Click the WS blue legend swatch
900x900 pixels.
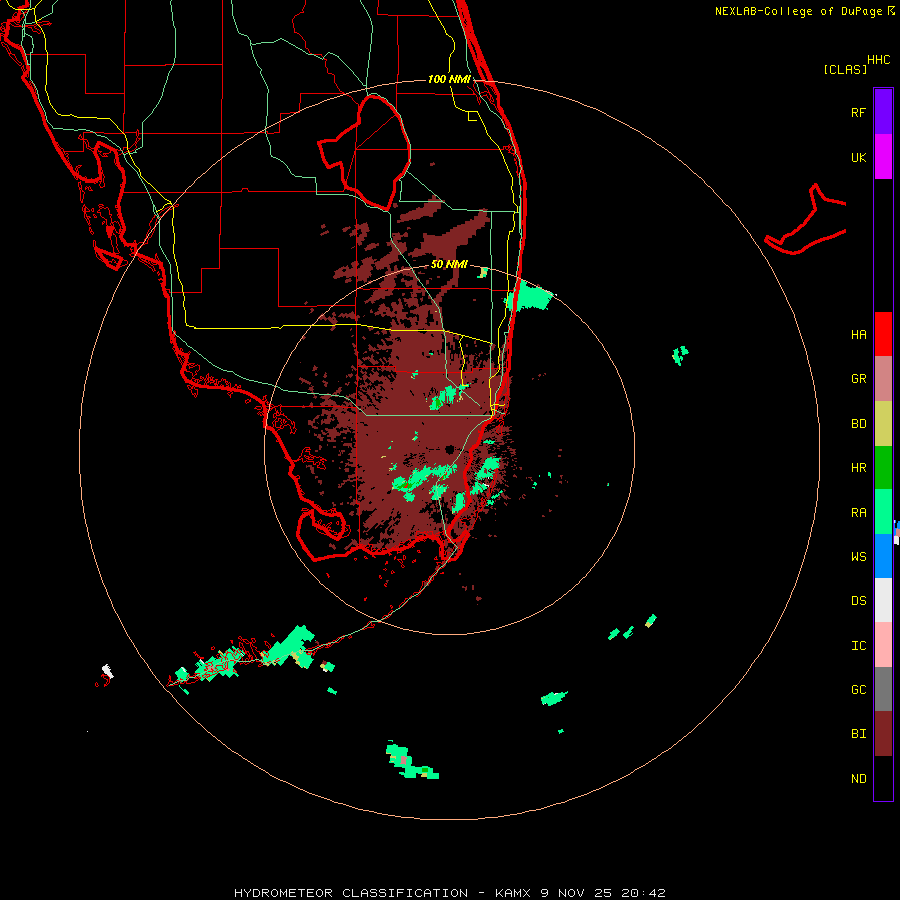click(883, 556)
